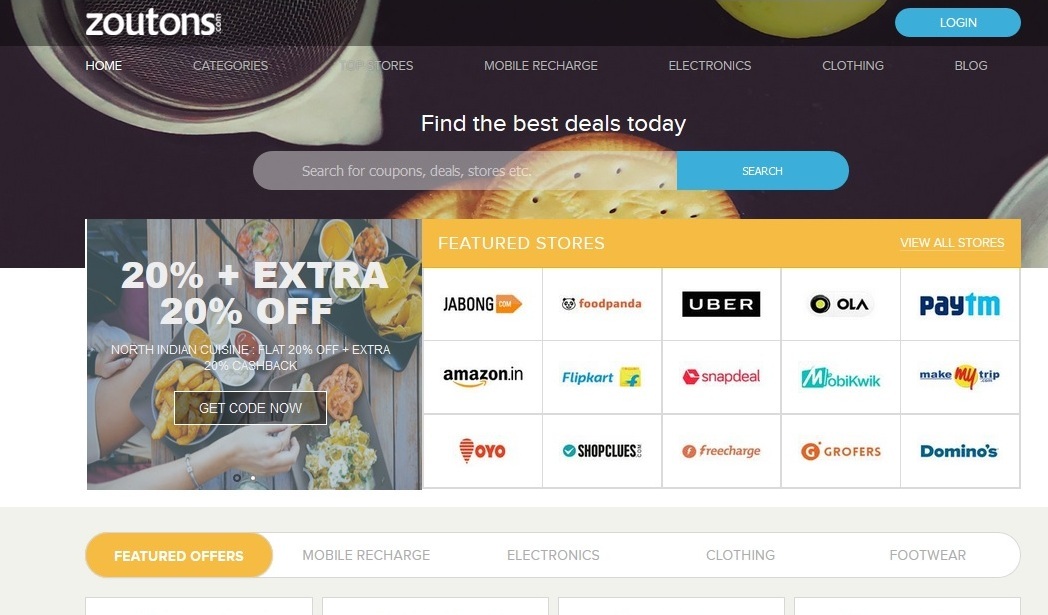The height and width of the screenshot is (615, 1048).
Task: Follow the View All Stores link
Action: pyautogui.click(x=952, y=243)
